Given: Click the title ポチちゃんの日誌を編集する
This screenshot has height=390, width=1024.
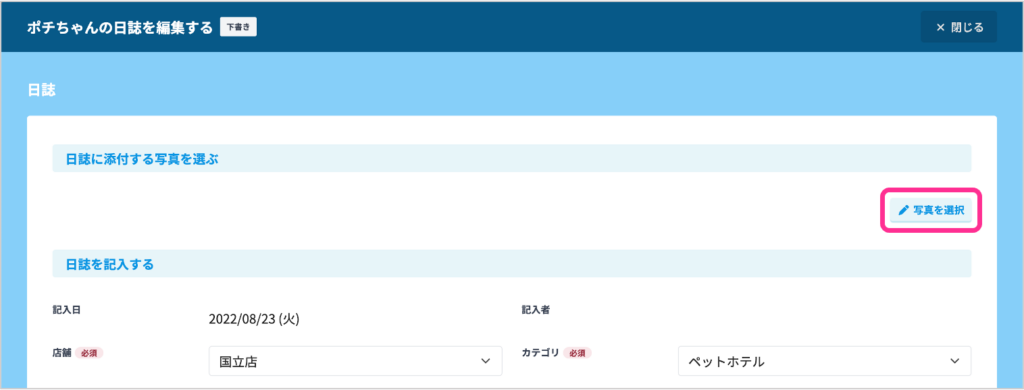Looking at the screenshot, I should pyautogui.click(x=120, y=27).
